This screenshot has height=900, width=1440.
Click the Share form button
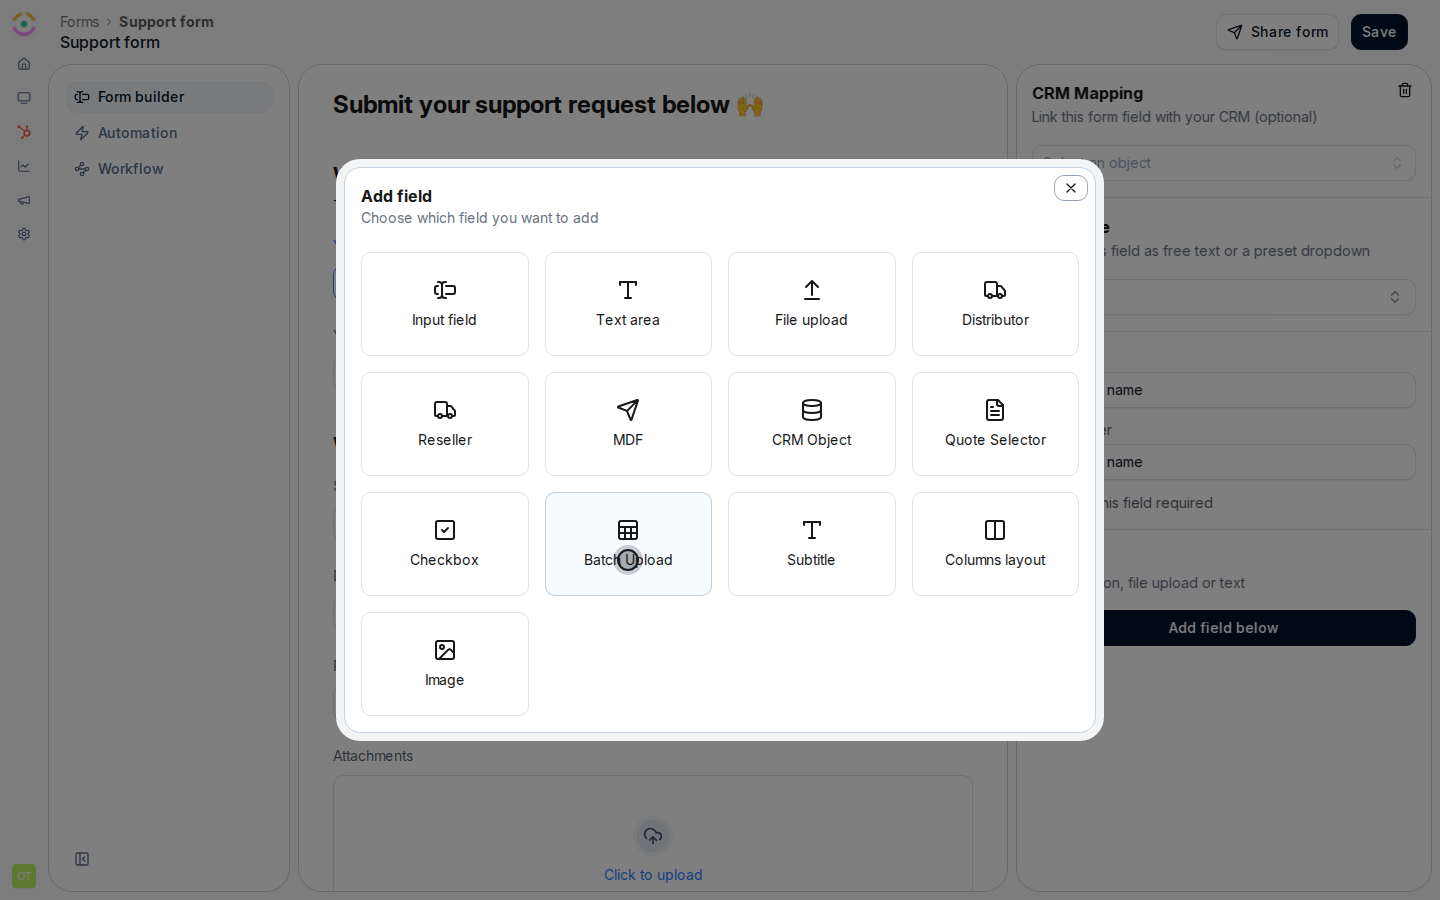[x=1277, y=32]
